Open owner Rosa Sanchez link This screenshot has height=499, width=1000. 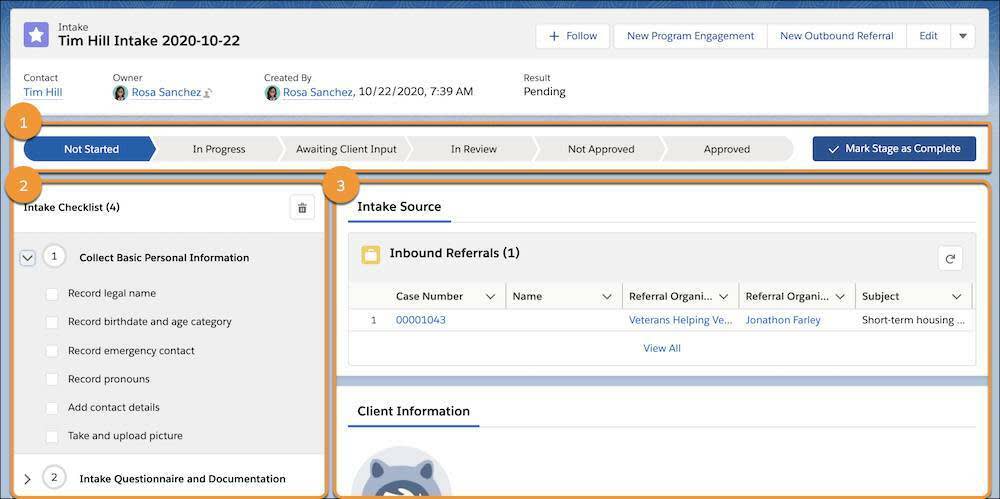(x=166, y=93)
